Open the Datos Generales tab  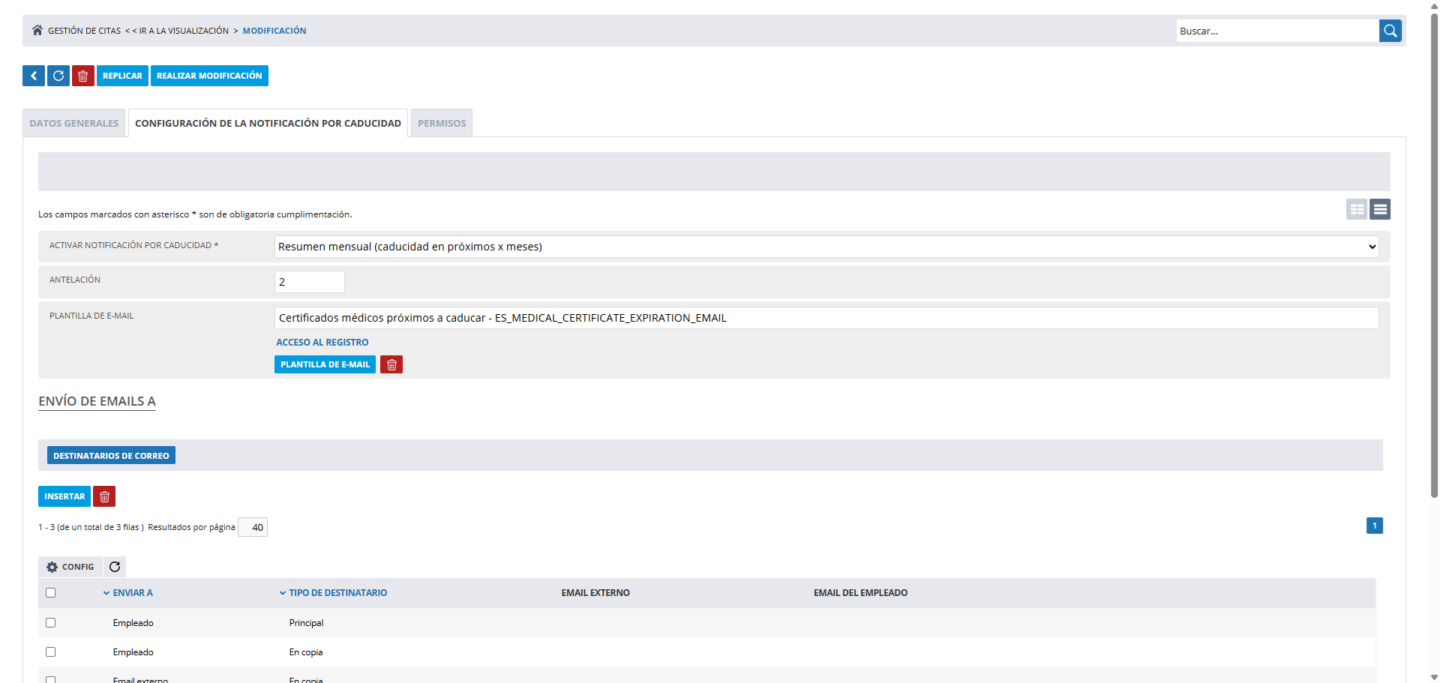(x=74, y=124)
